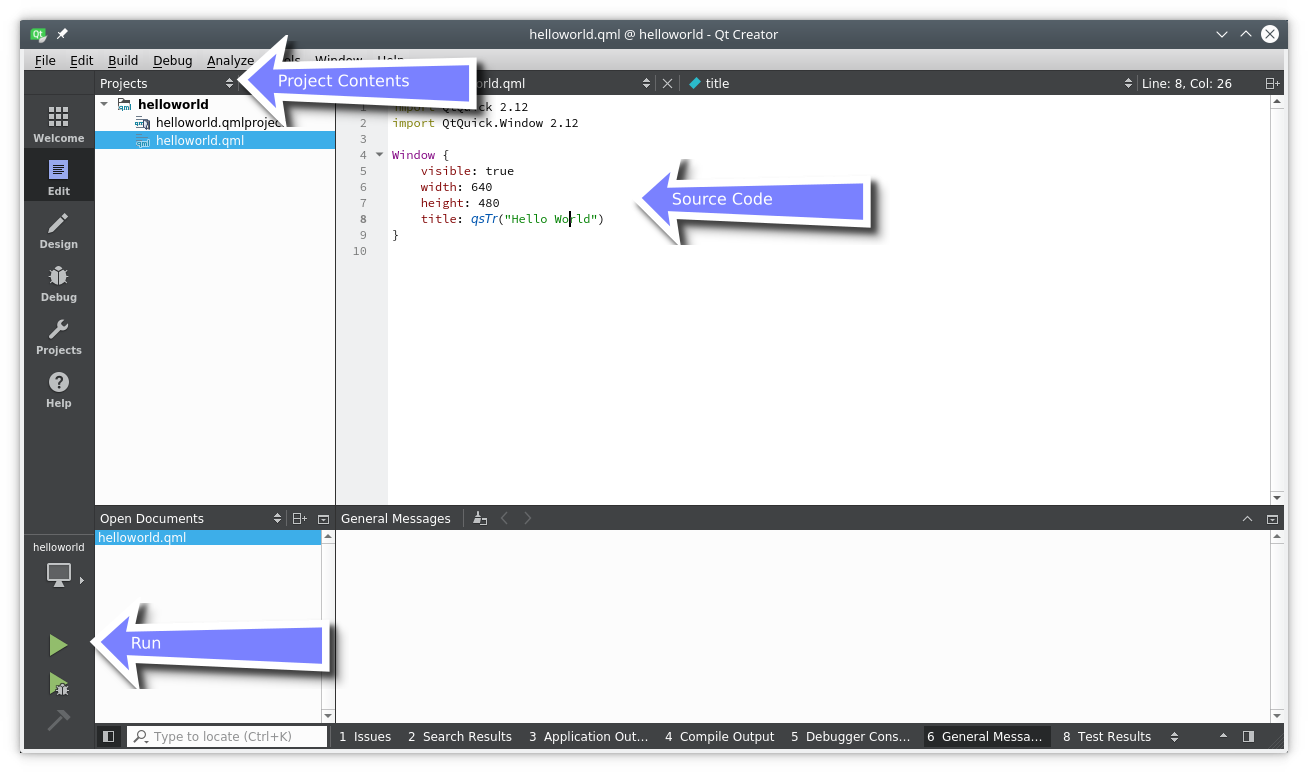Open the helloworld kit selector
This screenshot has width=1308, height=773.
click(x=59, y=574)
